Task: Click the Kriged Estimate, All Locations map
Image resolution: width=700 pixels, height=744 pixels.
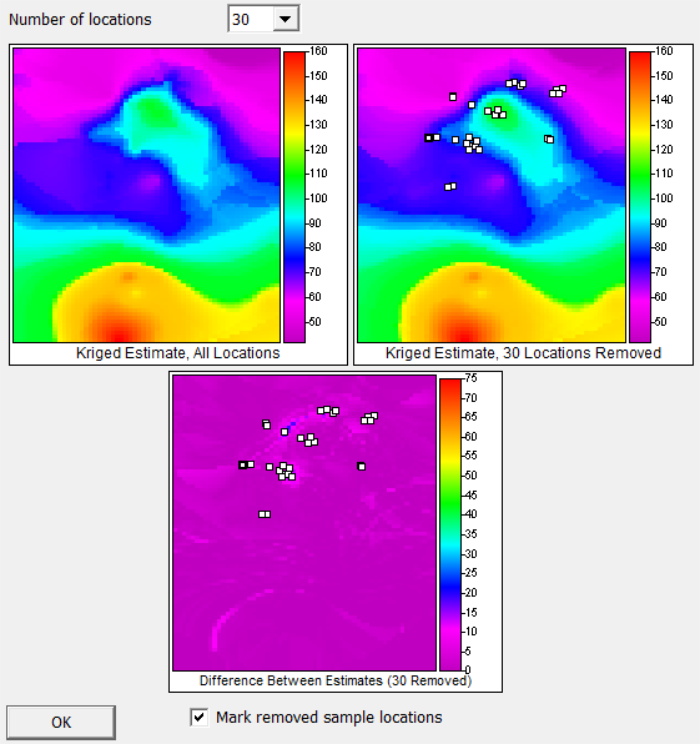Action: (x=147, y=195)
